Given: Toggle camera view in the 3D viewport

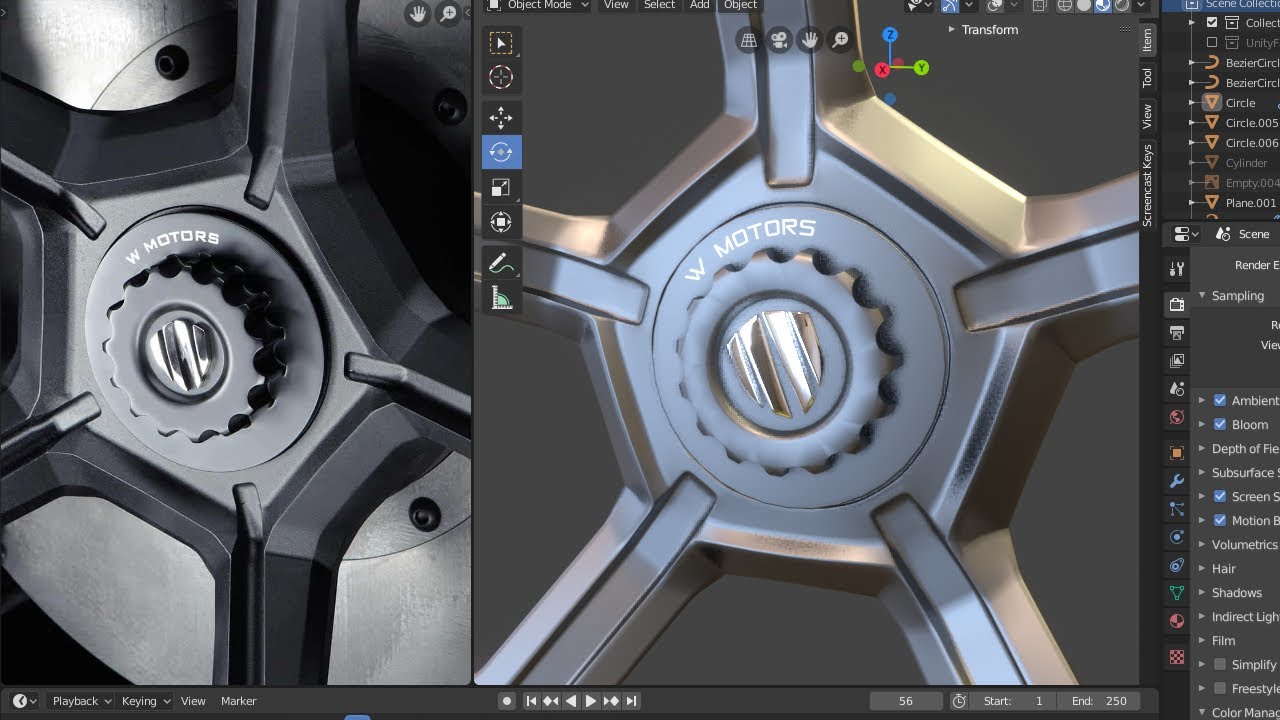Looking at the screenshot, I should 779,40.
